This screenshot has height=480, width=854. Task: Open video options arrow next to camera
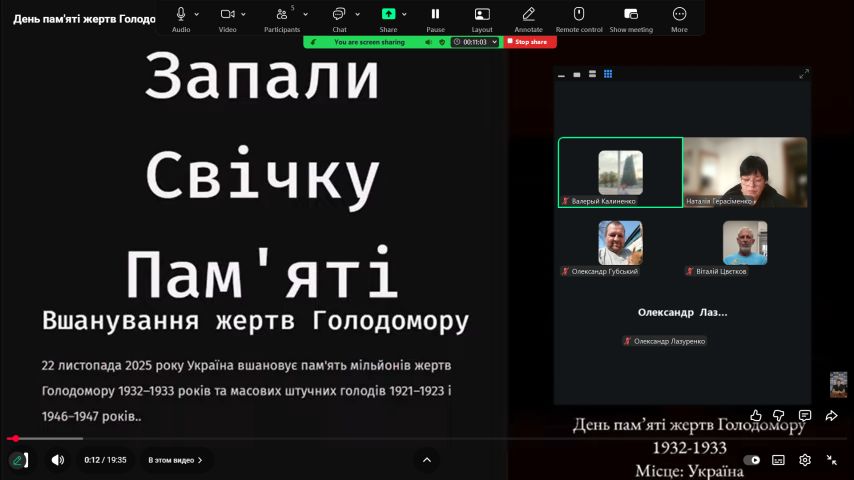(244, 14)
